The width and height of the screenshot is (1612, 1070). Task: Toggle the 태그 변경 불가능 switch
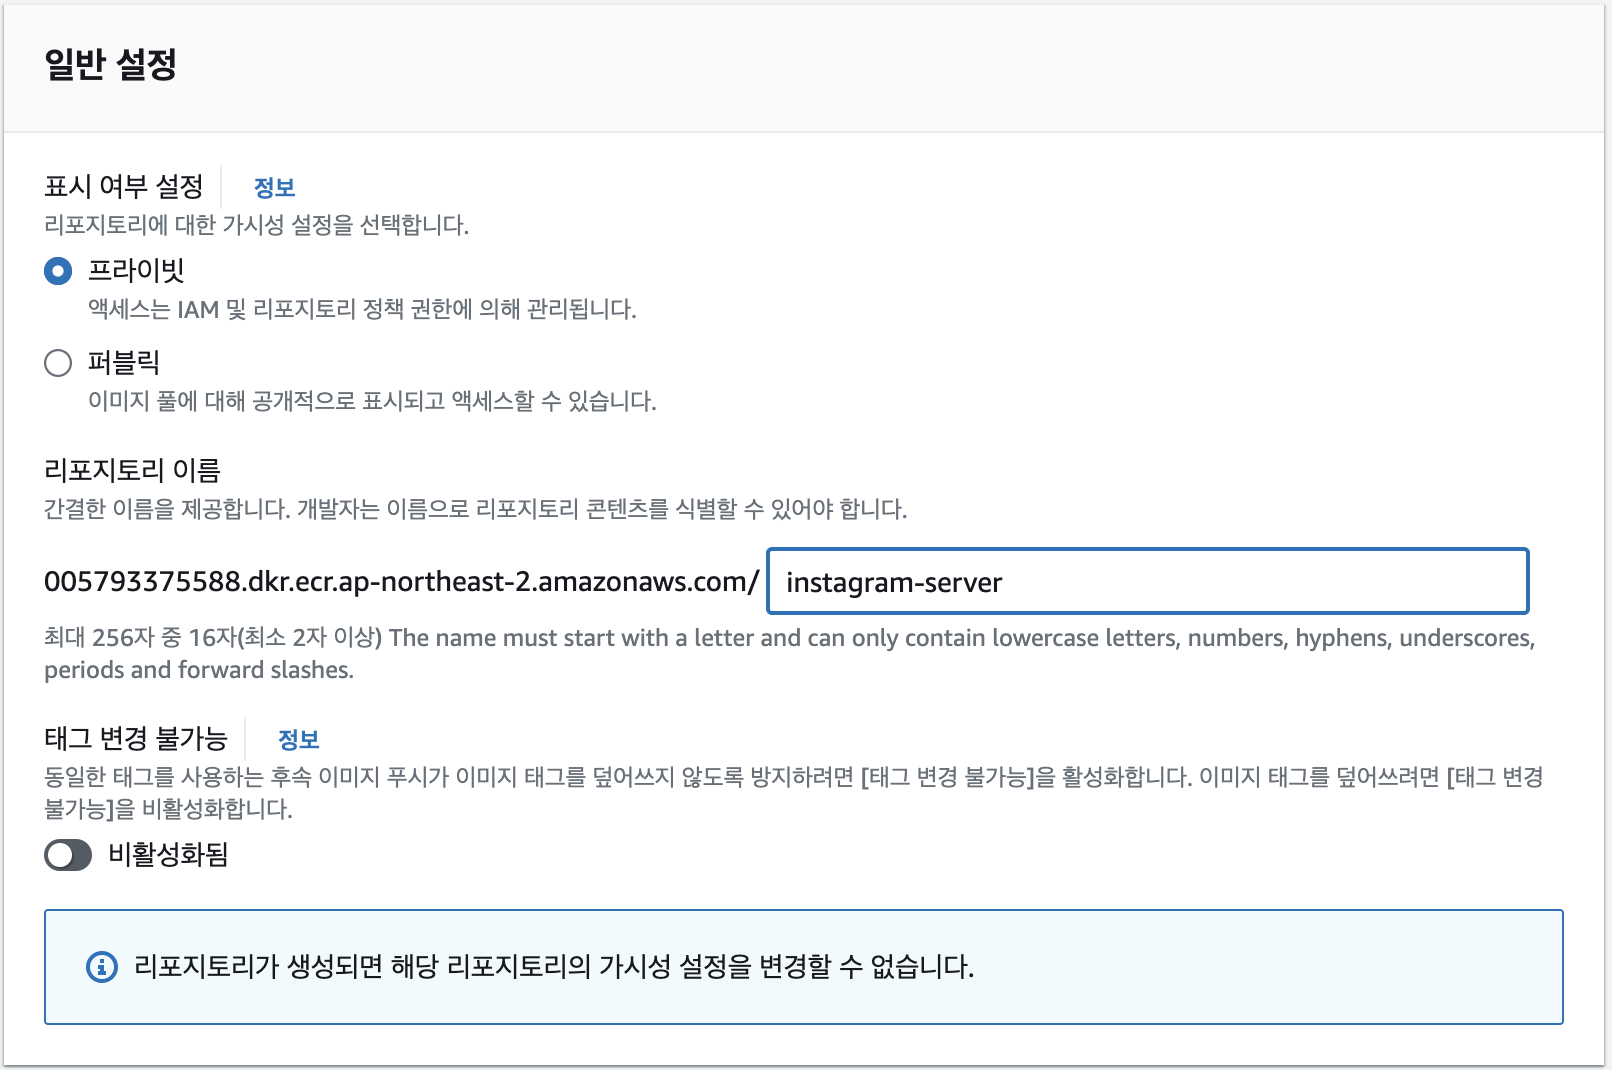pyautogui.click(x=68, y=855)
